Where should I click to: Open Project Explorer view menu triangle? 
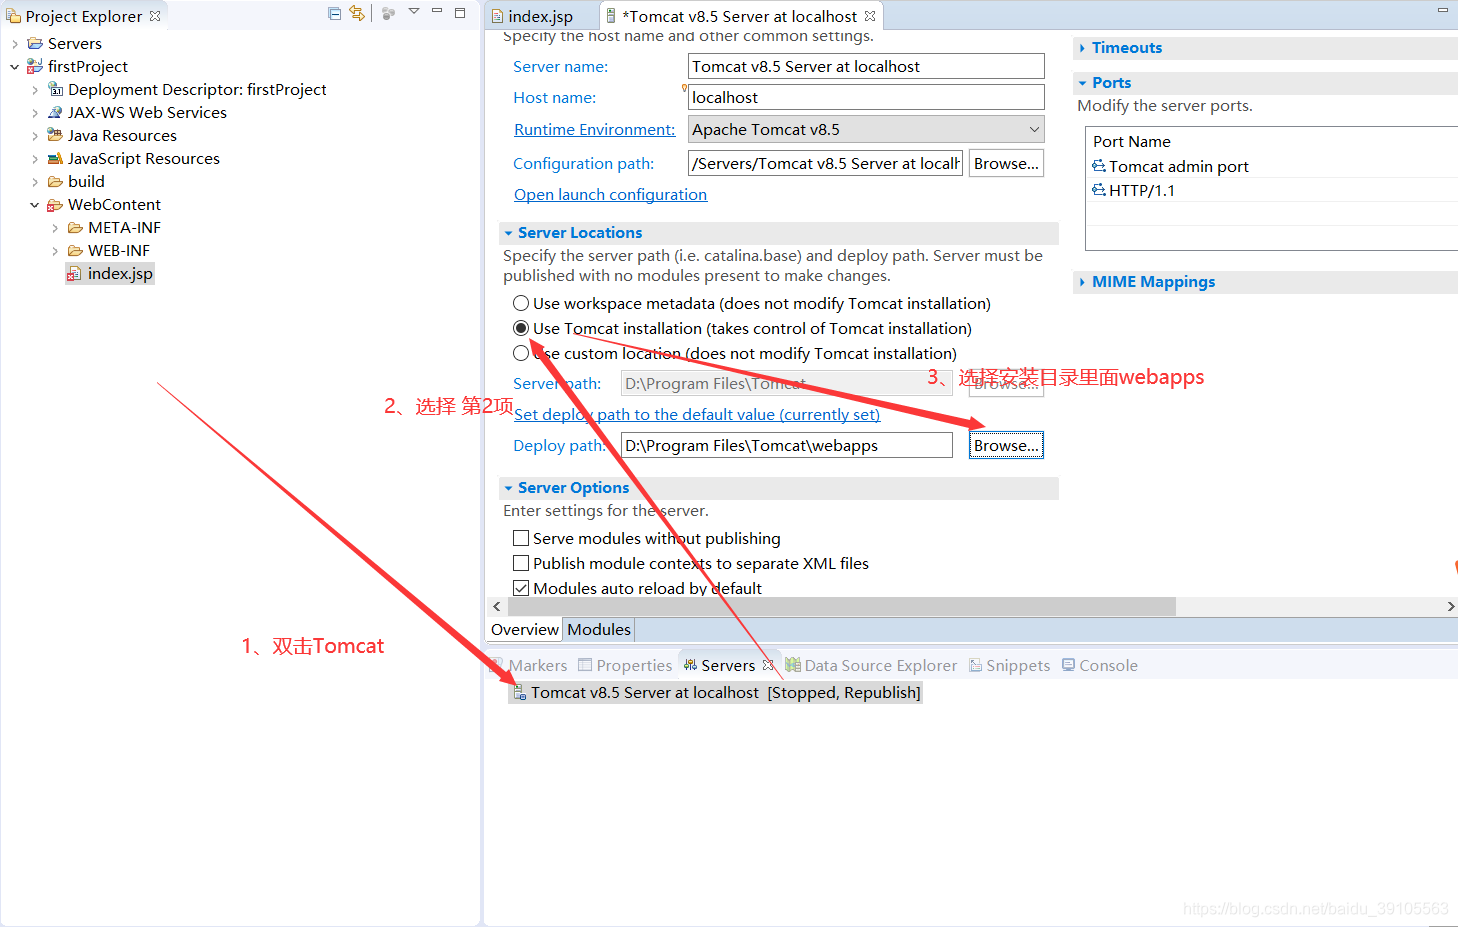coord(414,12)
